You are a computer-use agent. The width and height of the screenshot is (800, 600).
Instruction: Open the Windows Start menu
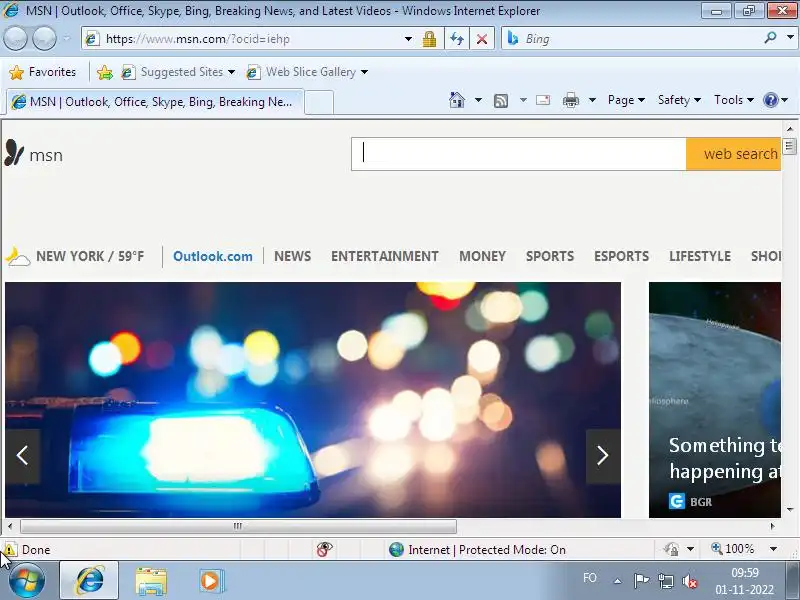(27, 580)
